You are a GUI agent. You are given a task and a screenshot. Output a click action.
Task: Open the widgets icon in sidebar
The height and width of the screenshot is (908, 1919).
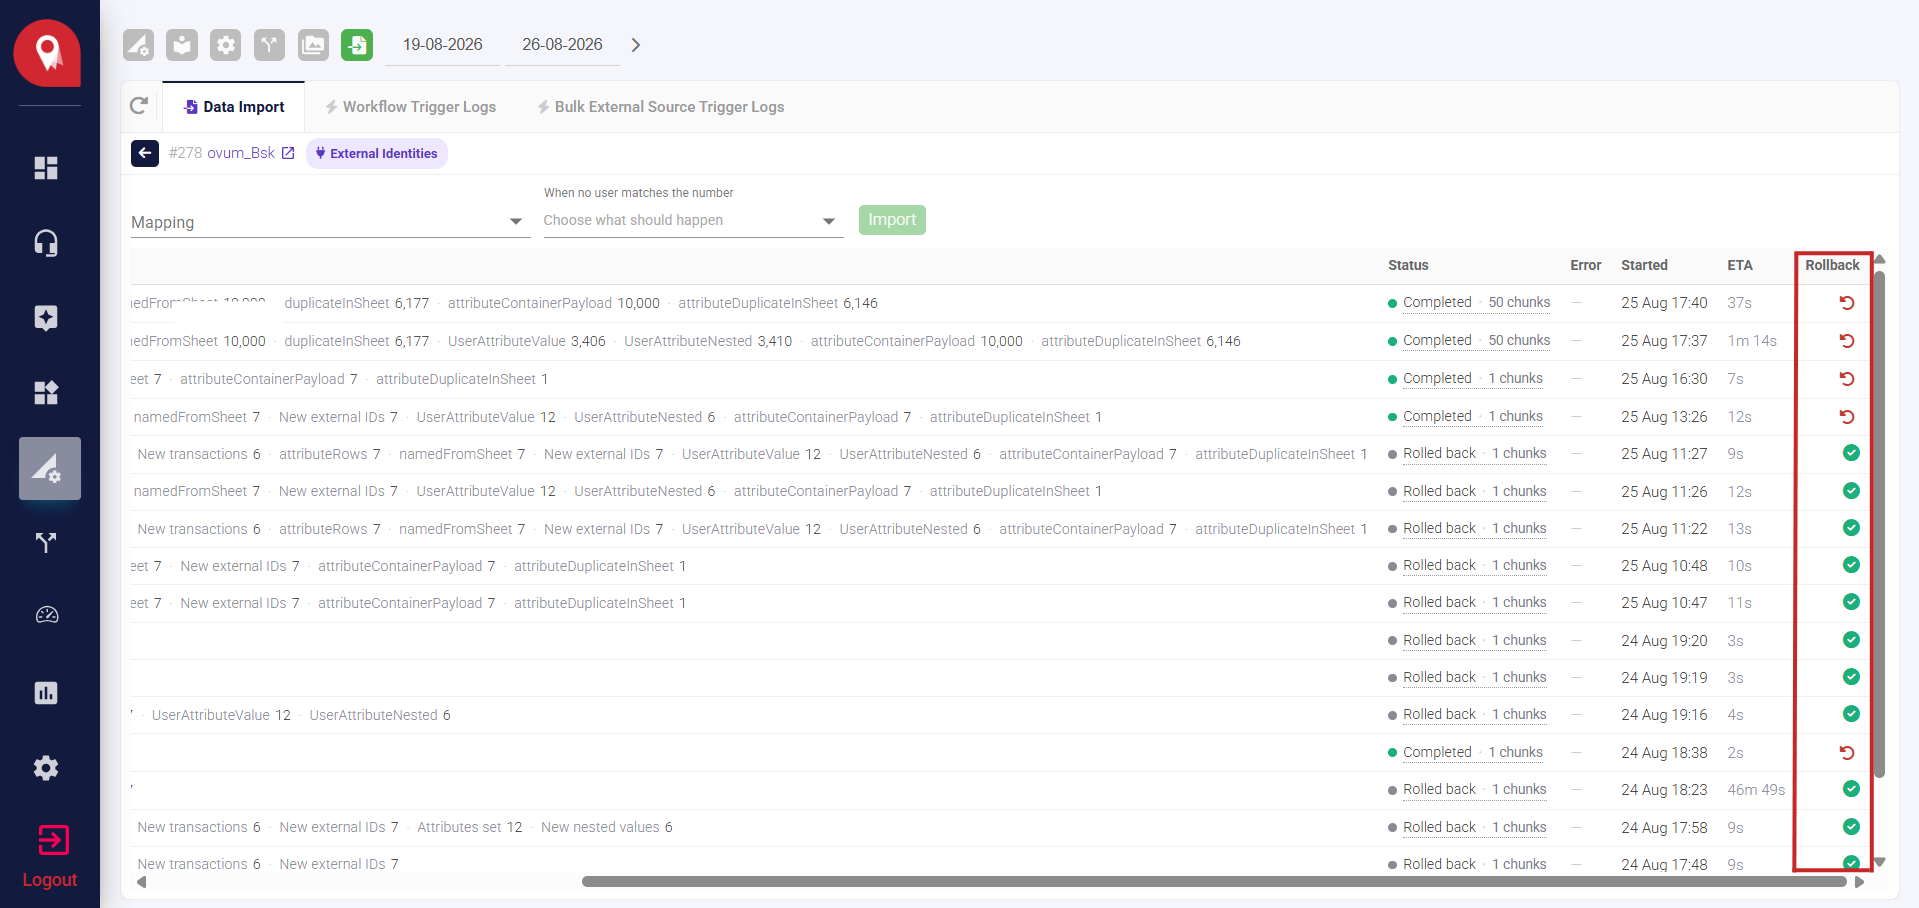pyautogui.click(x=46, y=392)
